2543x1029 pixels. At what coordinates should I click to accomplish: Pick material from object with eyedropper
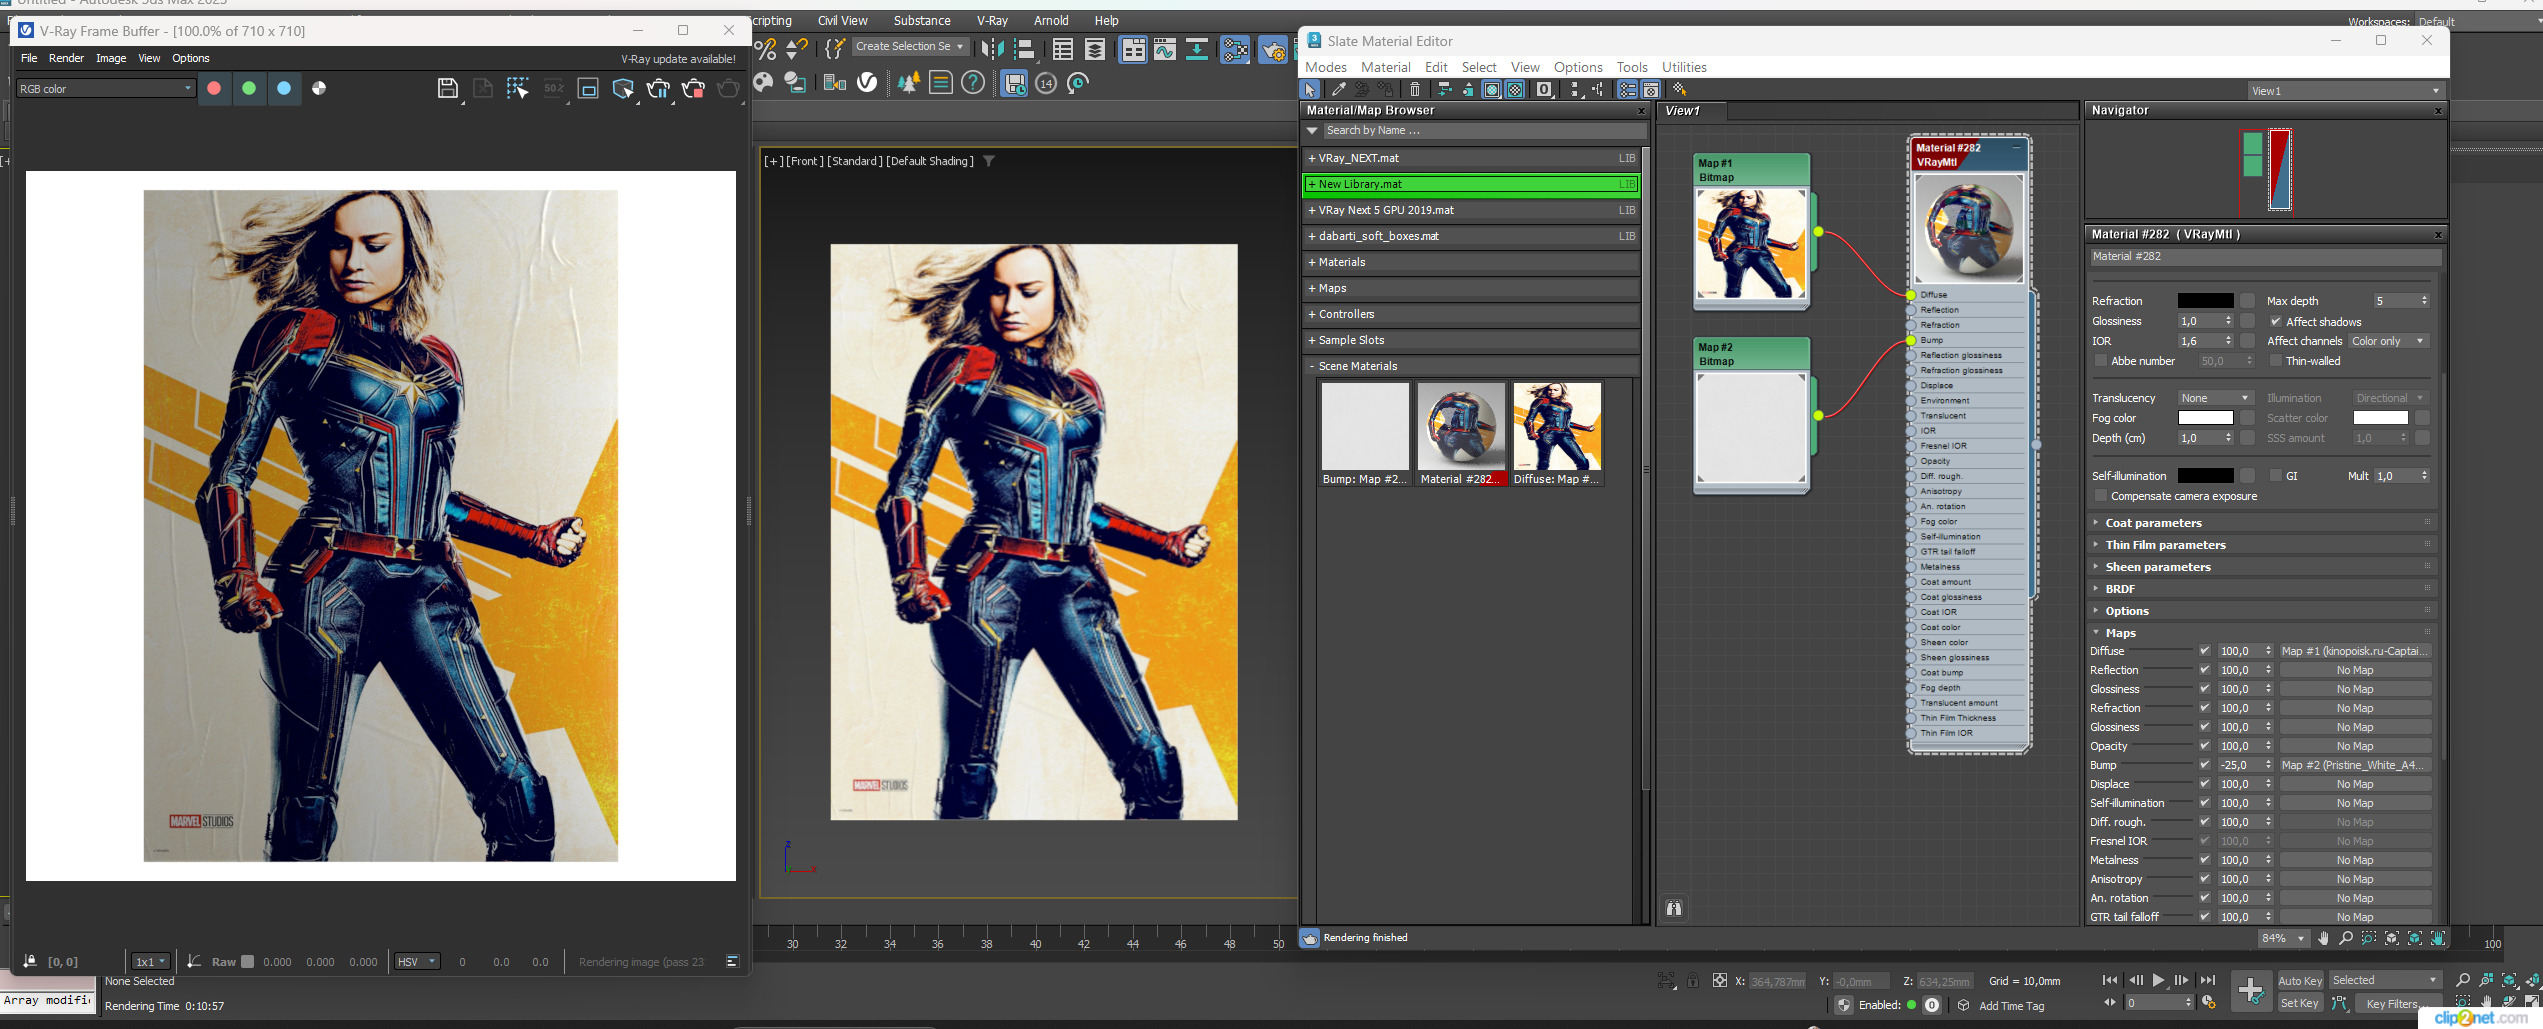pyautogui.click(x=1338, y=90)
